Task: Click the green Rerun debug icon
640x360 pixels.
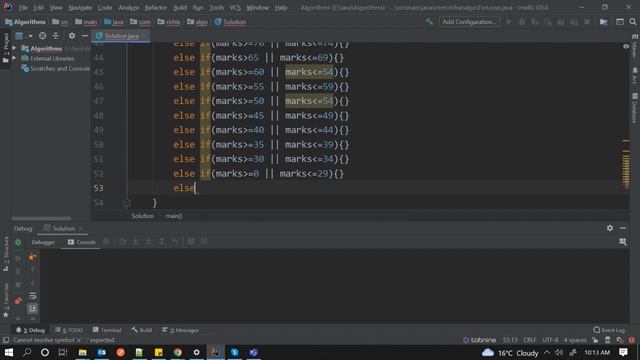Action: tap(18, 242)
